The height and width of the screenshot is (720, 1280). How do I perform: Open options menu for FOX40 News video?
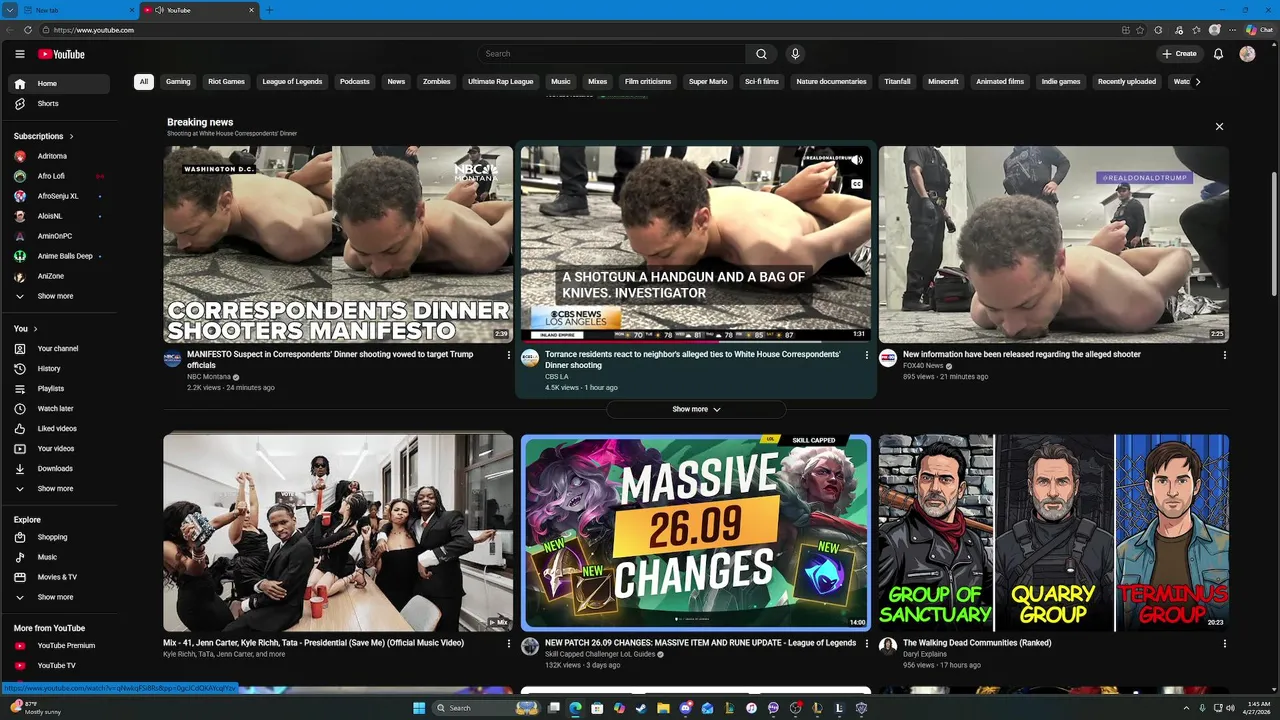[x=1224, y=355]
